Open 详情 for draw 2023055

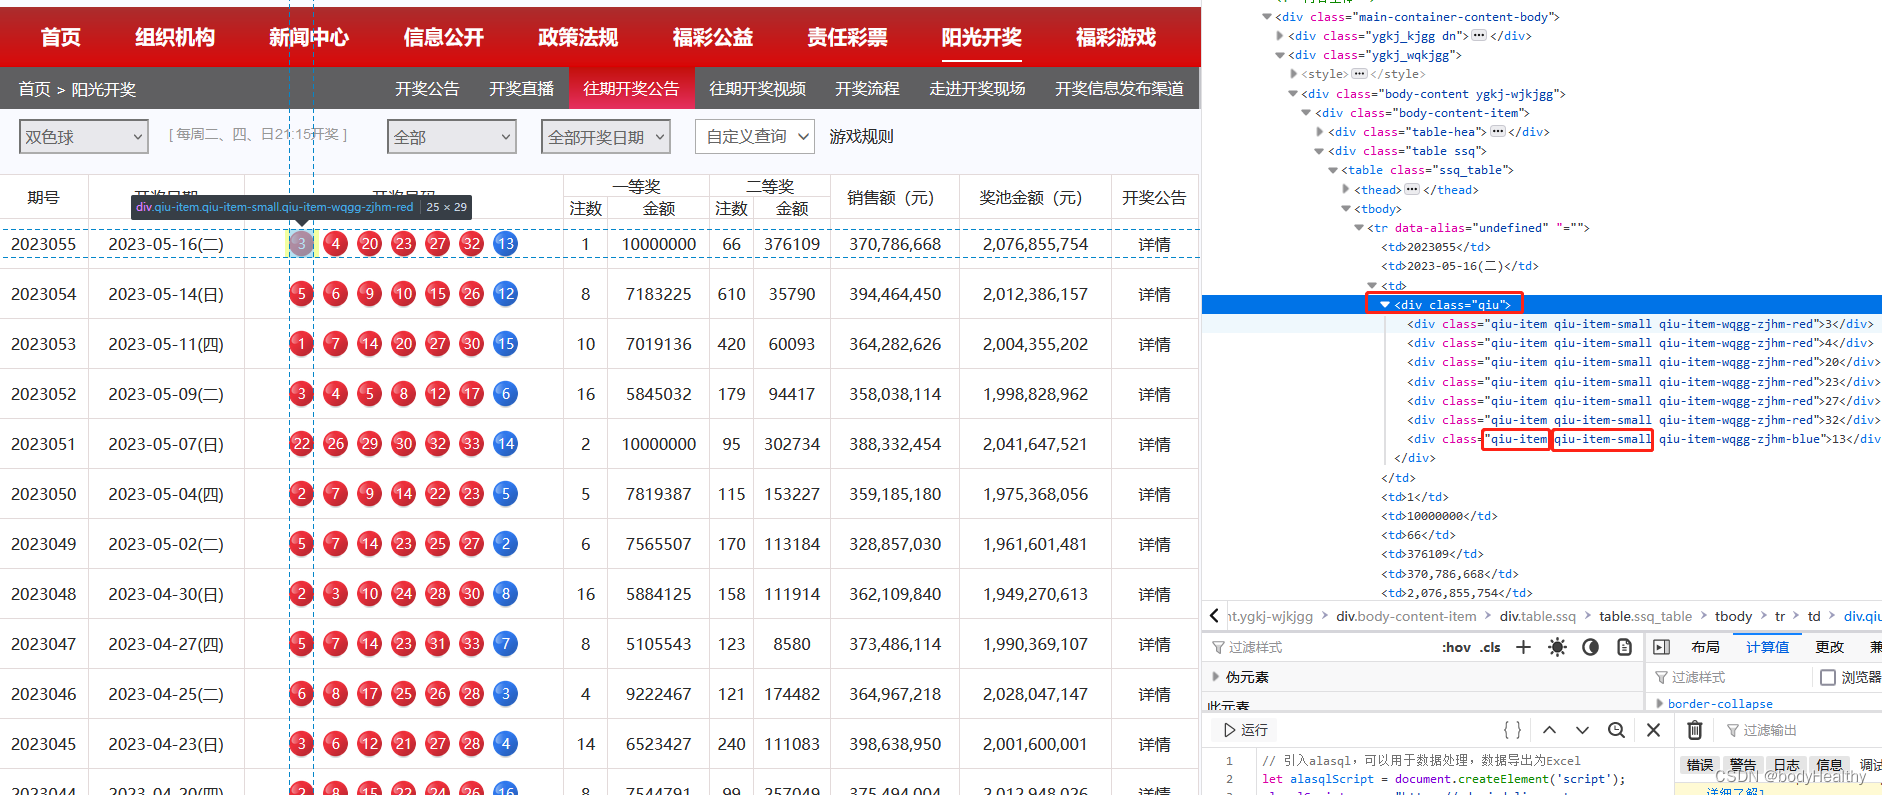(x=1154, y=244)
